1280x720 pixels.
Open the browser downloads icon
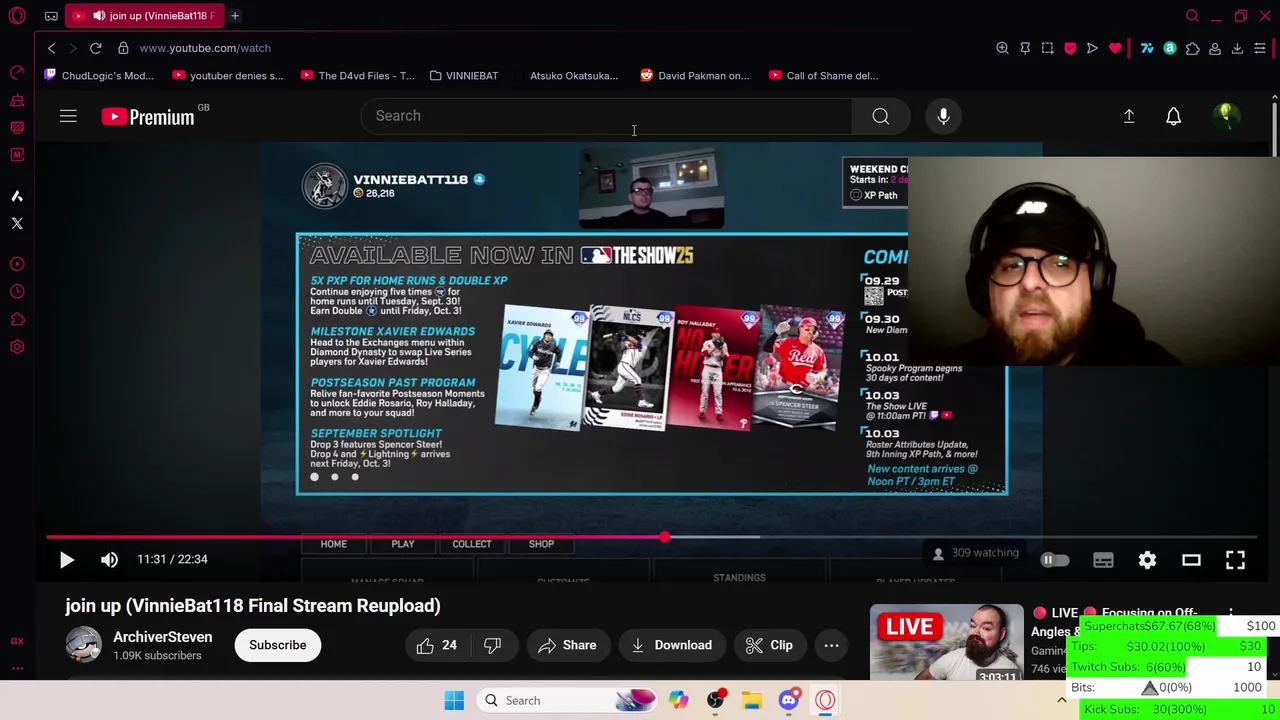coord(1237,48)
